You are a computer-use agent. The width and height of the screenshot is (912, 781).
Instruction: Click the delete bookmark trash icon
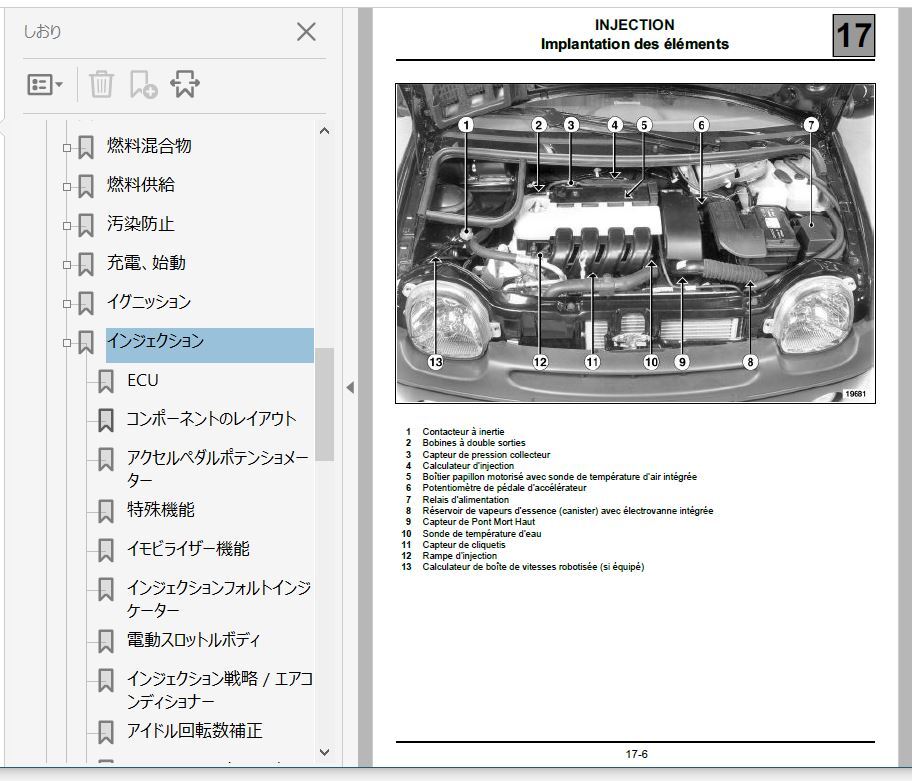[101, 84]
